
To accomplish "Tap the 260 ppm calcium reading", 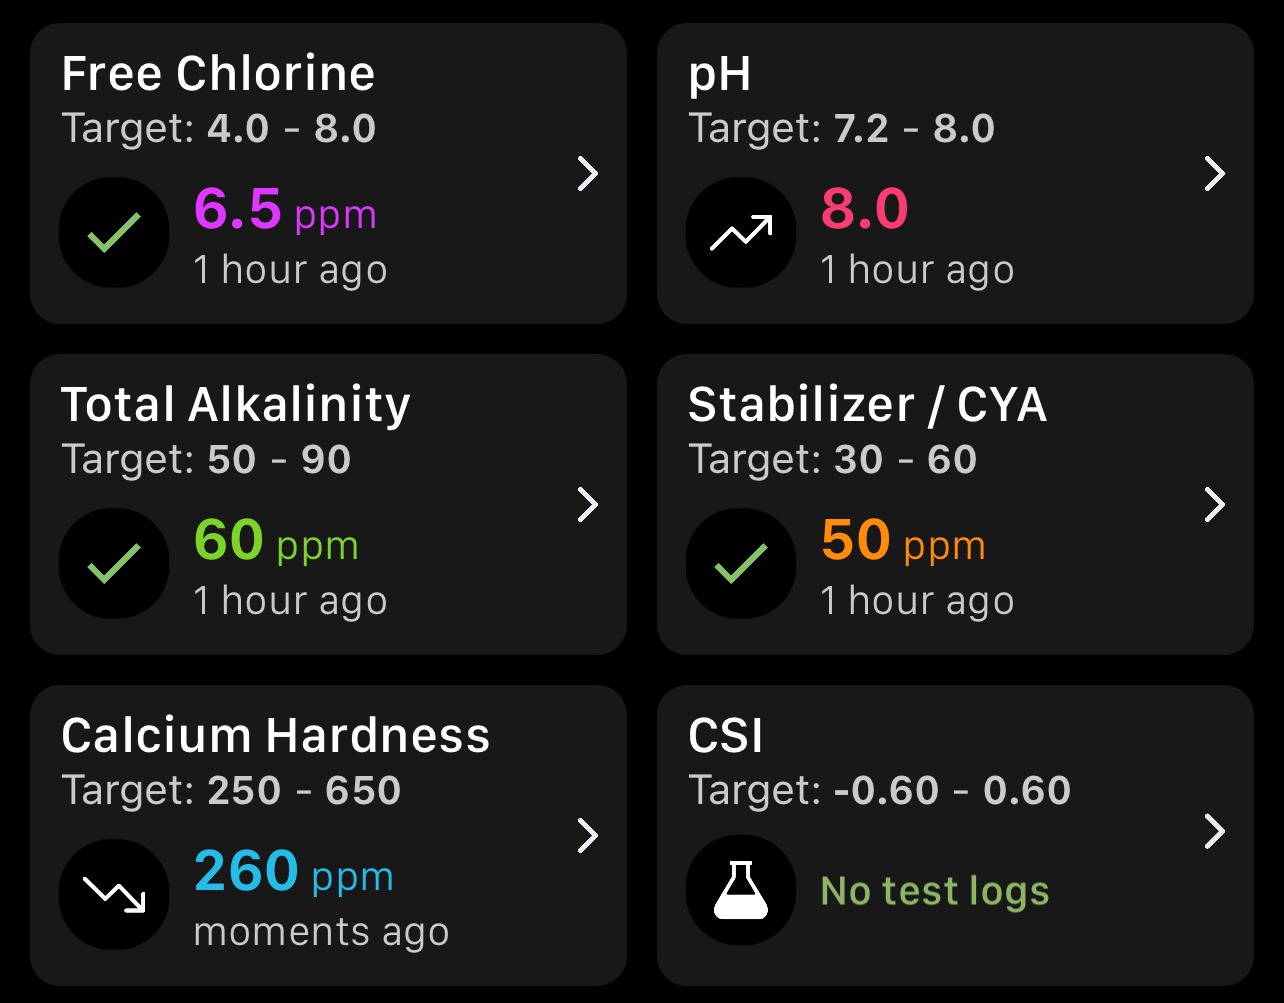I will pyautogui.click(x=294, y=872).
